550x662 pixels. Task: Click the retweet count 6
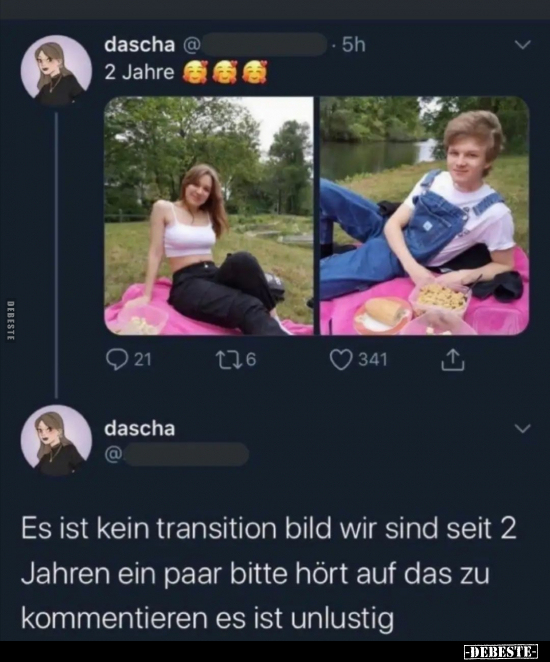point(251,360)
